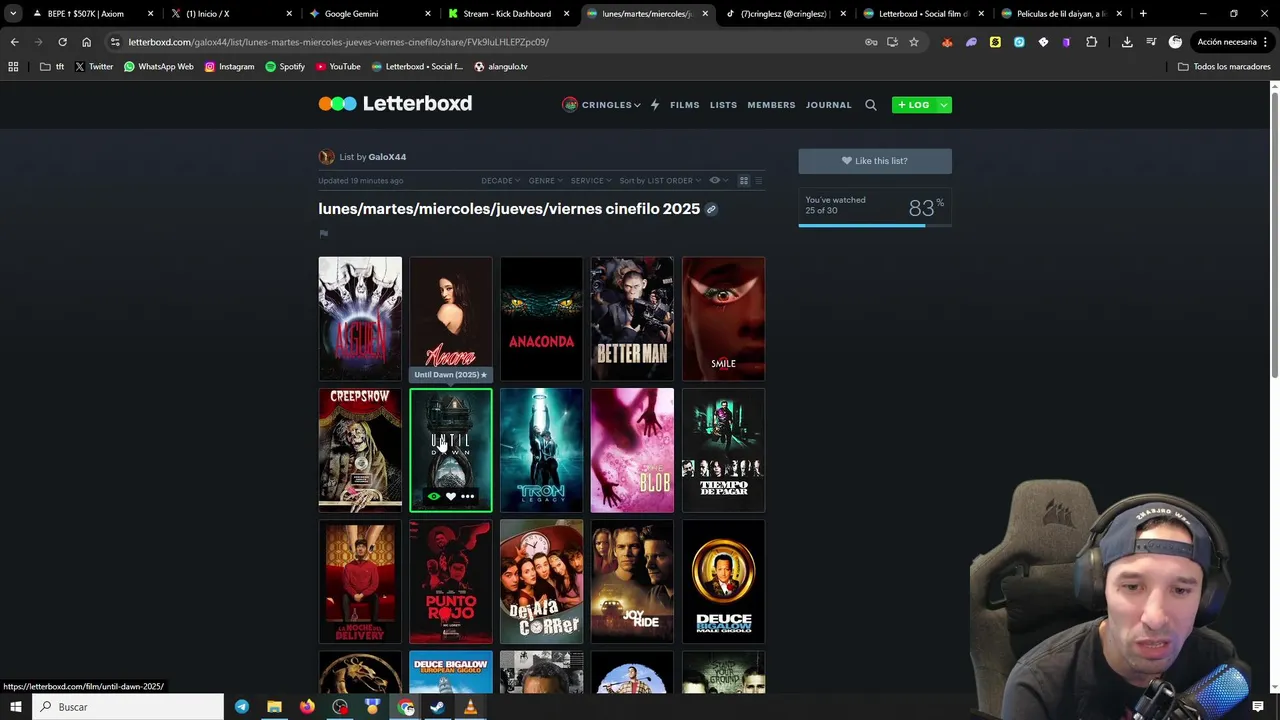This screenshot has width=1280, height=720.
Task: Open YouTube bookmark
Action: 338,67
